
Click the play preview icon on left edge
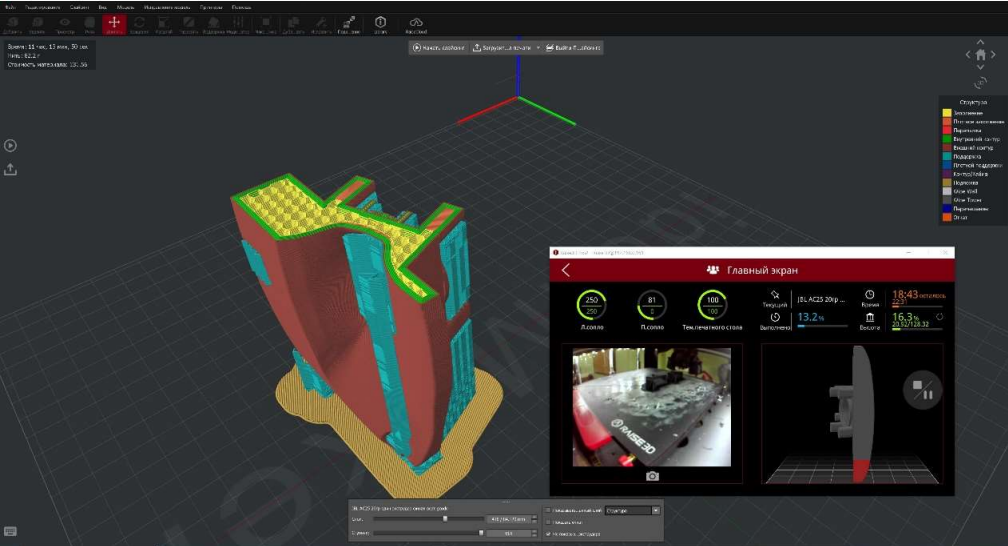[10, 145]
